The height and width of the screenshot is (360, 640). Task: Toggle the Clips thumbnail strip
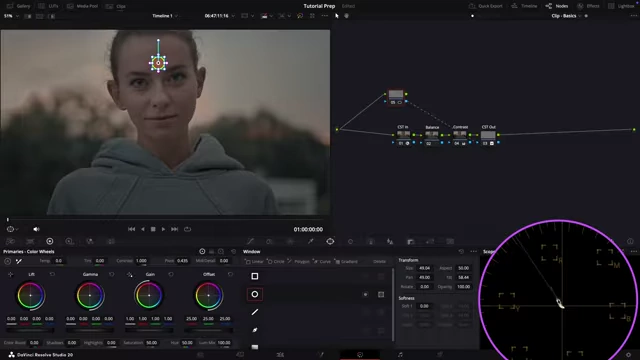(116, 6)
